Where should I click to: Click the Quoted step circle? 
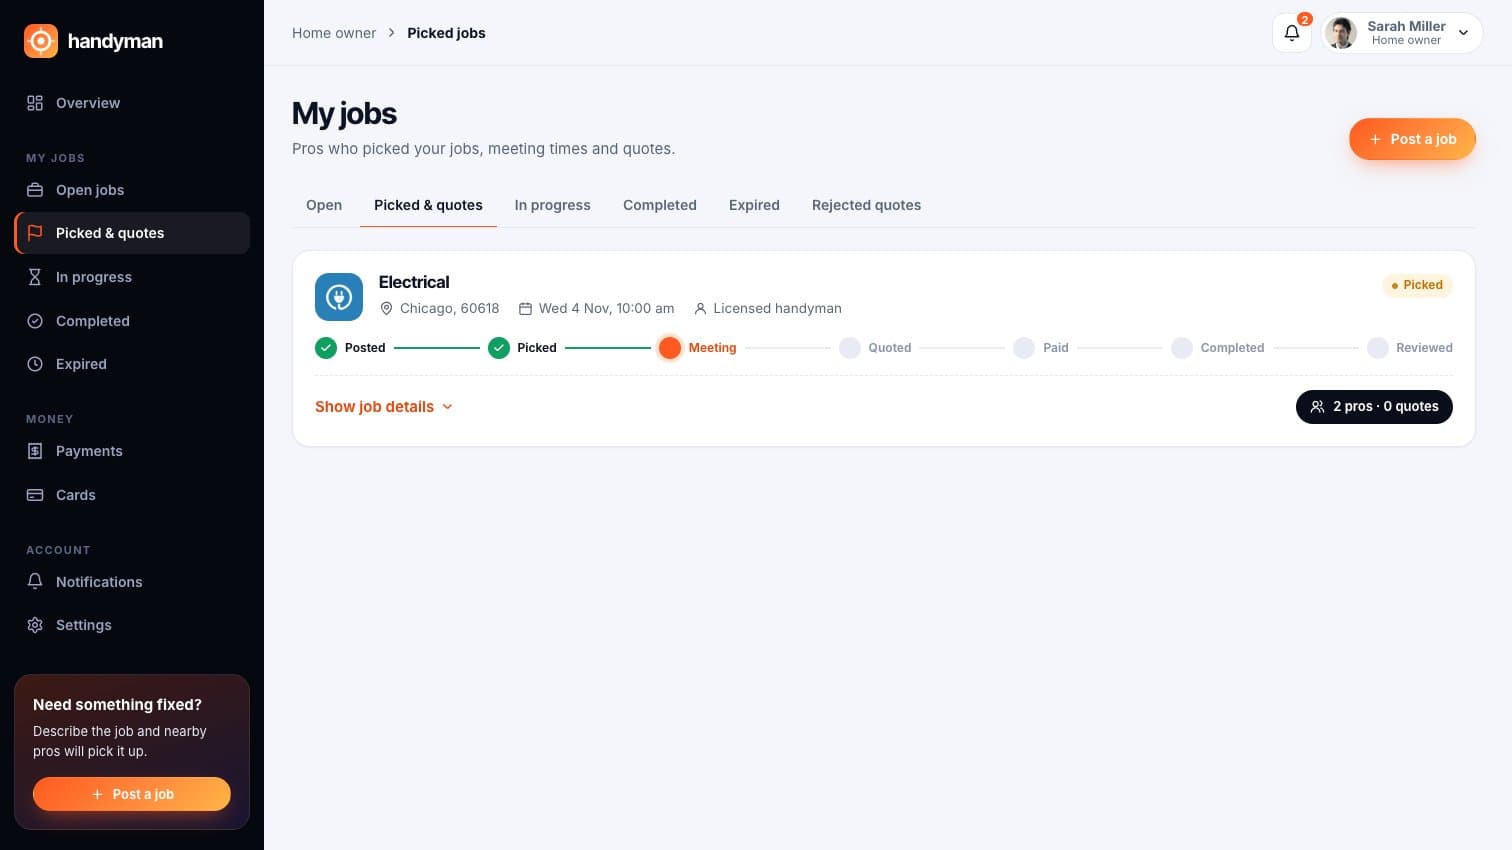pos(850,348)
